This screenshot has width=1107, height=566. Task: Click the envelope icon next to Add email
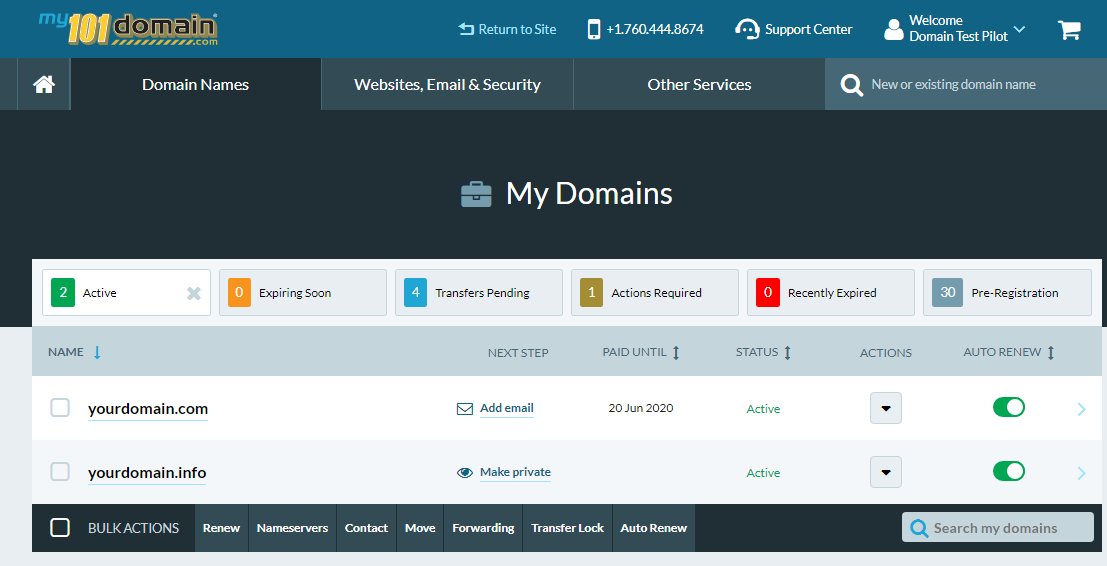[465, 409]
